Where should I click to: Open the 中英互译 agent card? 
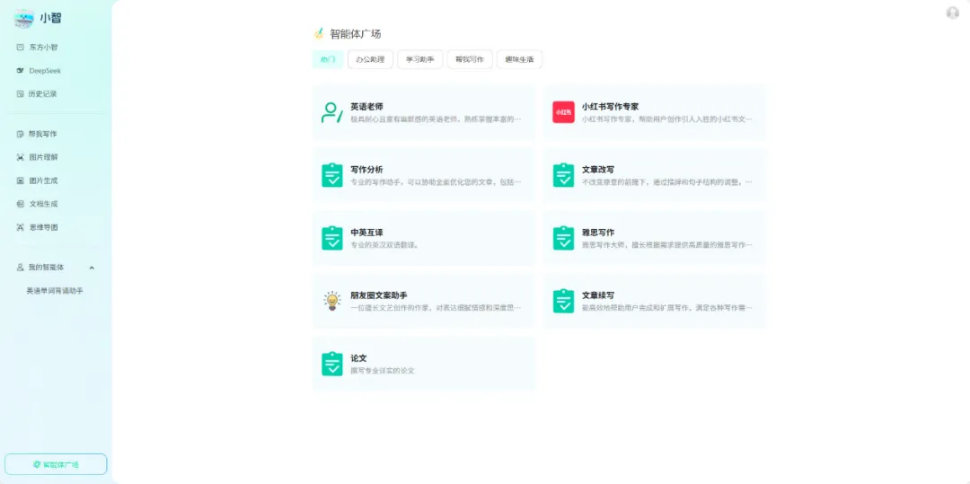click(x=423, y=238)
